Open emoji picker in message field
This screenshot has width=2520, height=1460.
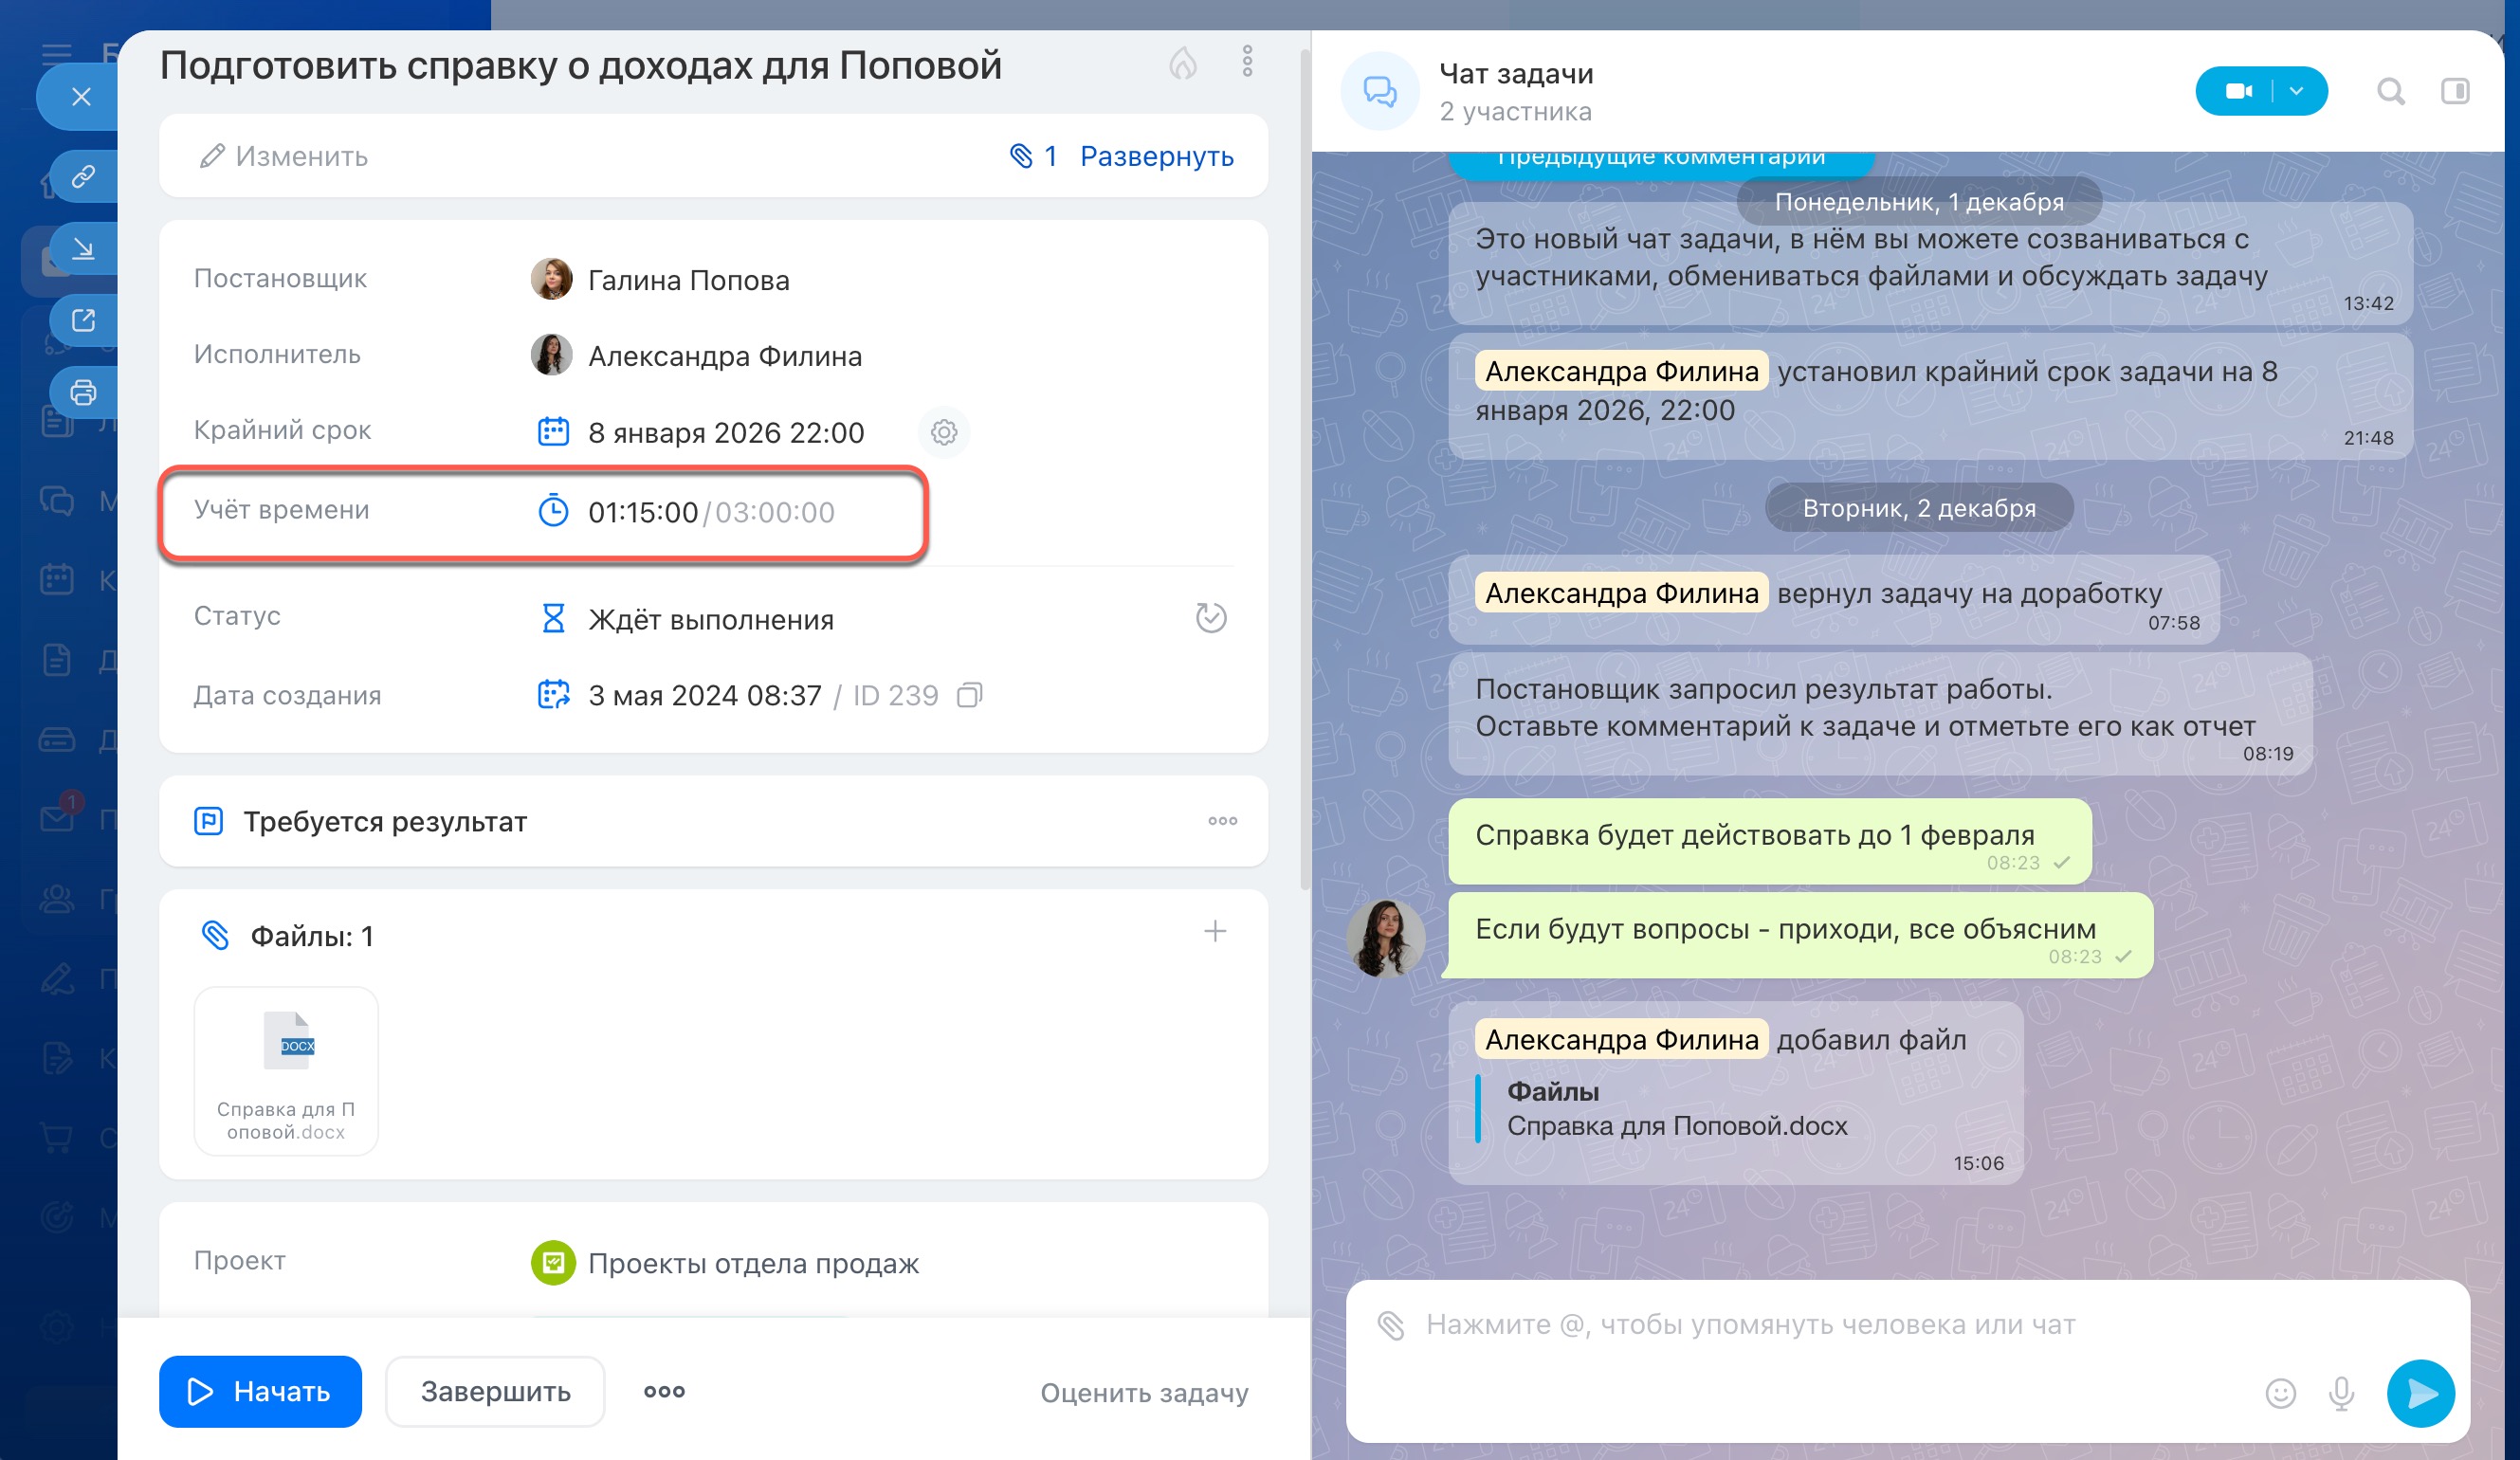tap(2280, 1393)
